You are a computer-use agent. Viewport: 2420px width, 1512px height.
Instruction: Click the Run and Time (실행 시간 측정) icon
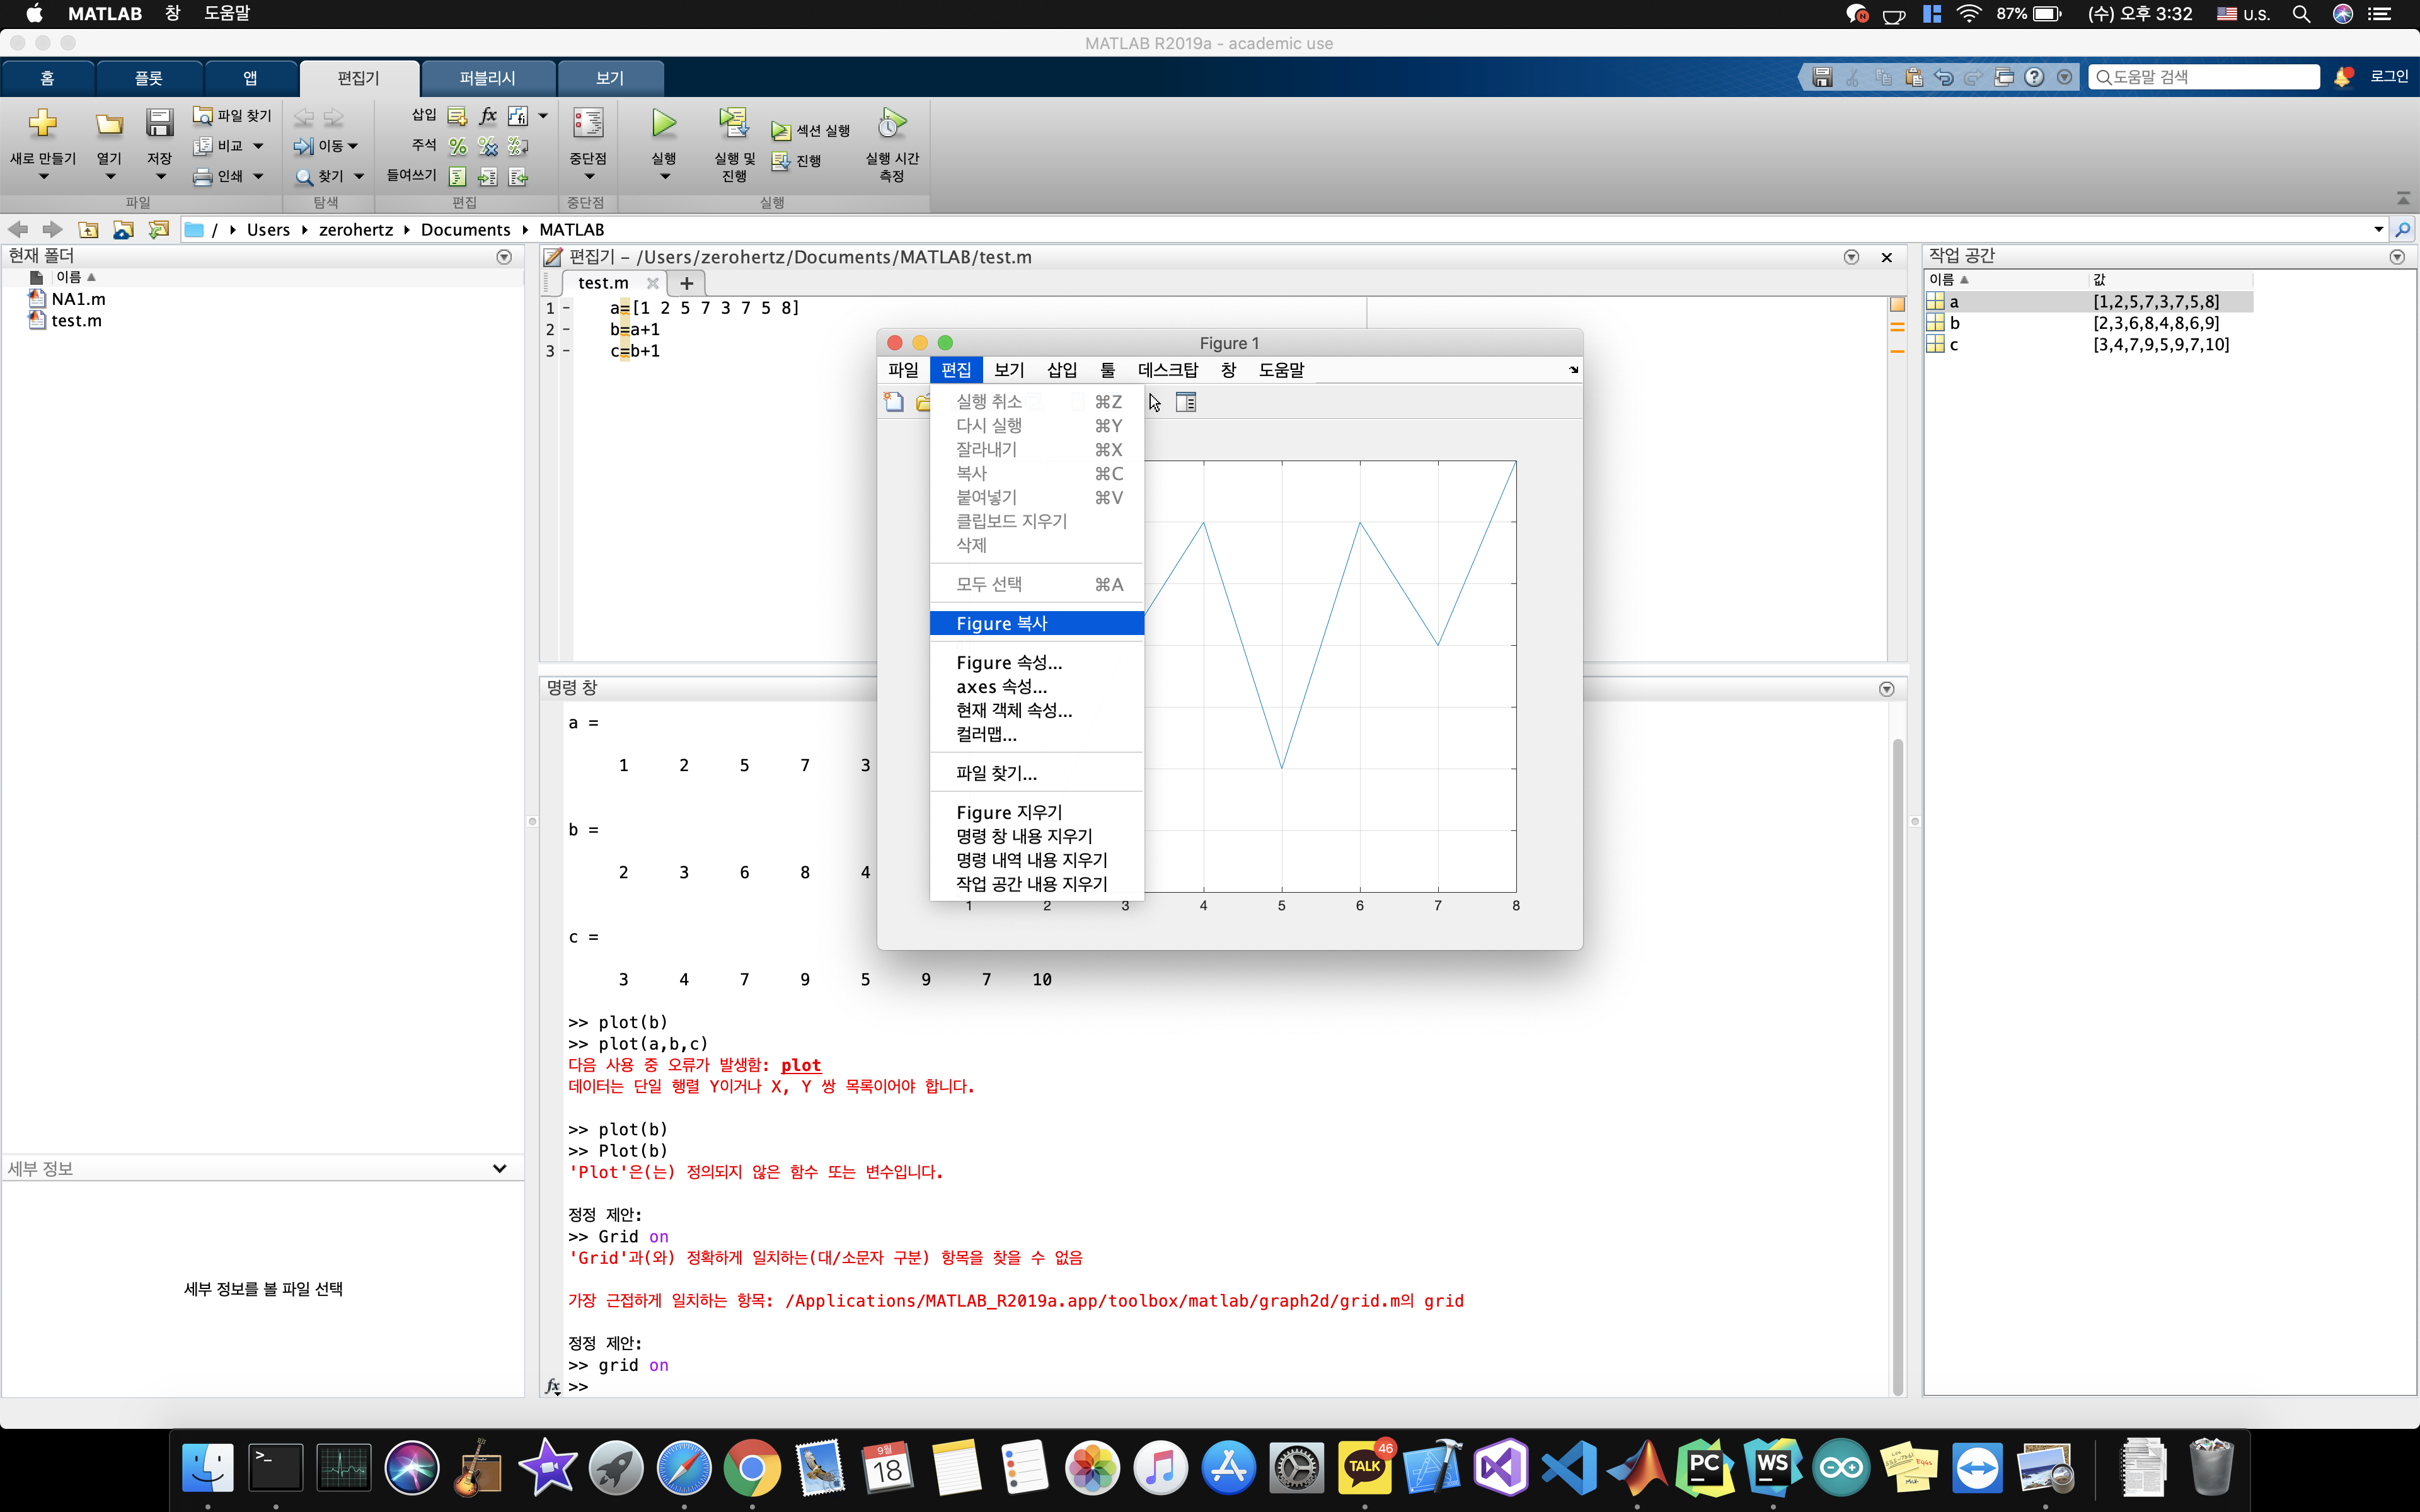(x=892, y=123)
